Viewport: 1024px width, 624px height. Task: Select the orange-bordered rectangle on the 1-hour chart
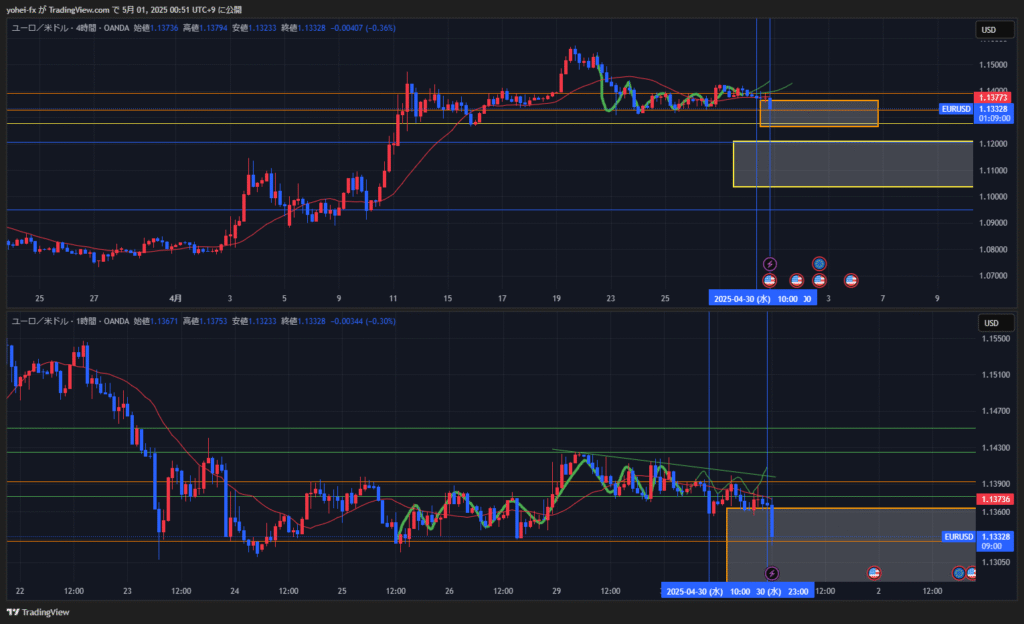click(850, 545)
